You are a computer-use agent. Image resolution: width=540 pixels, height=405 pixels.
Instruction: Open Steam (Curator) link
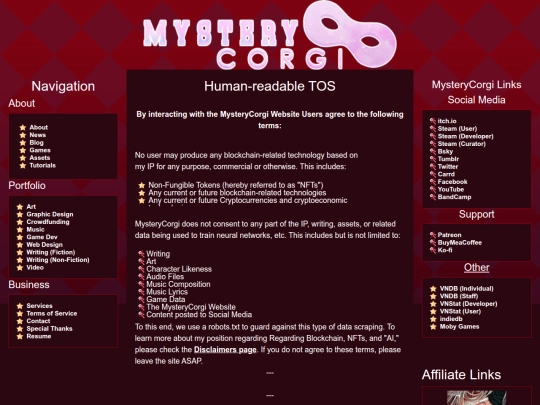[x=461, y=144]
